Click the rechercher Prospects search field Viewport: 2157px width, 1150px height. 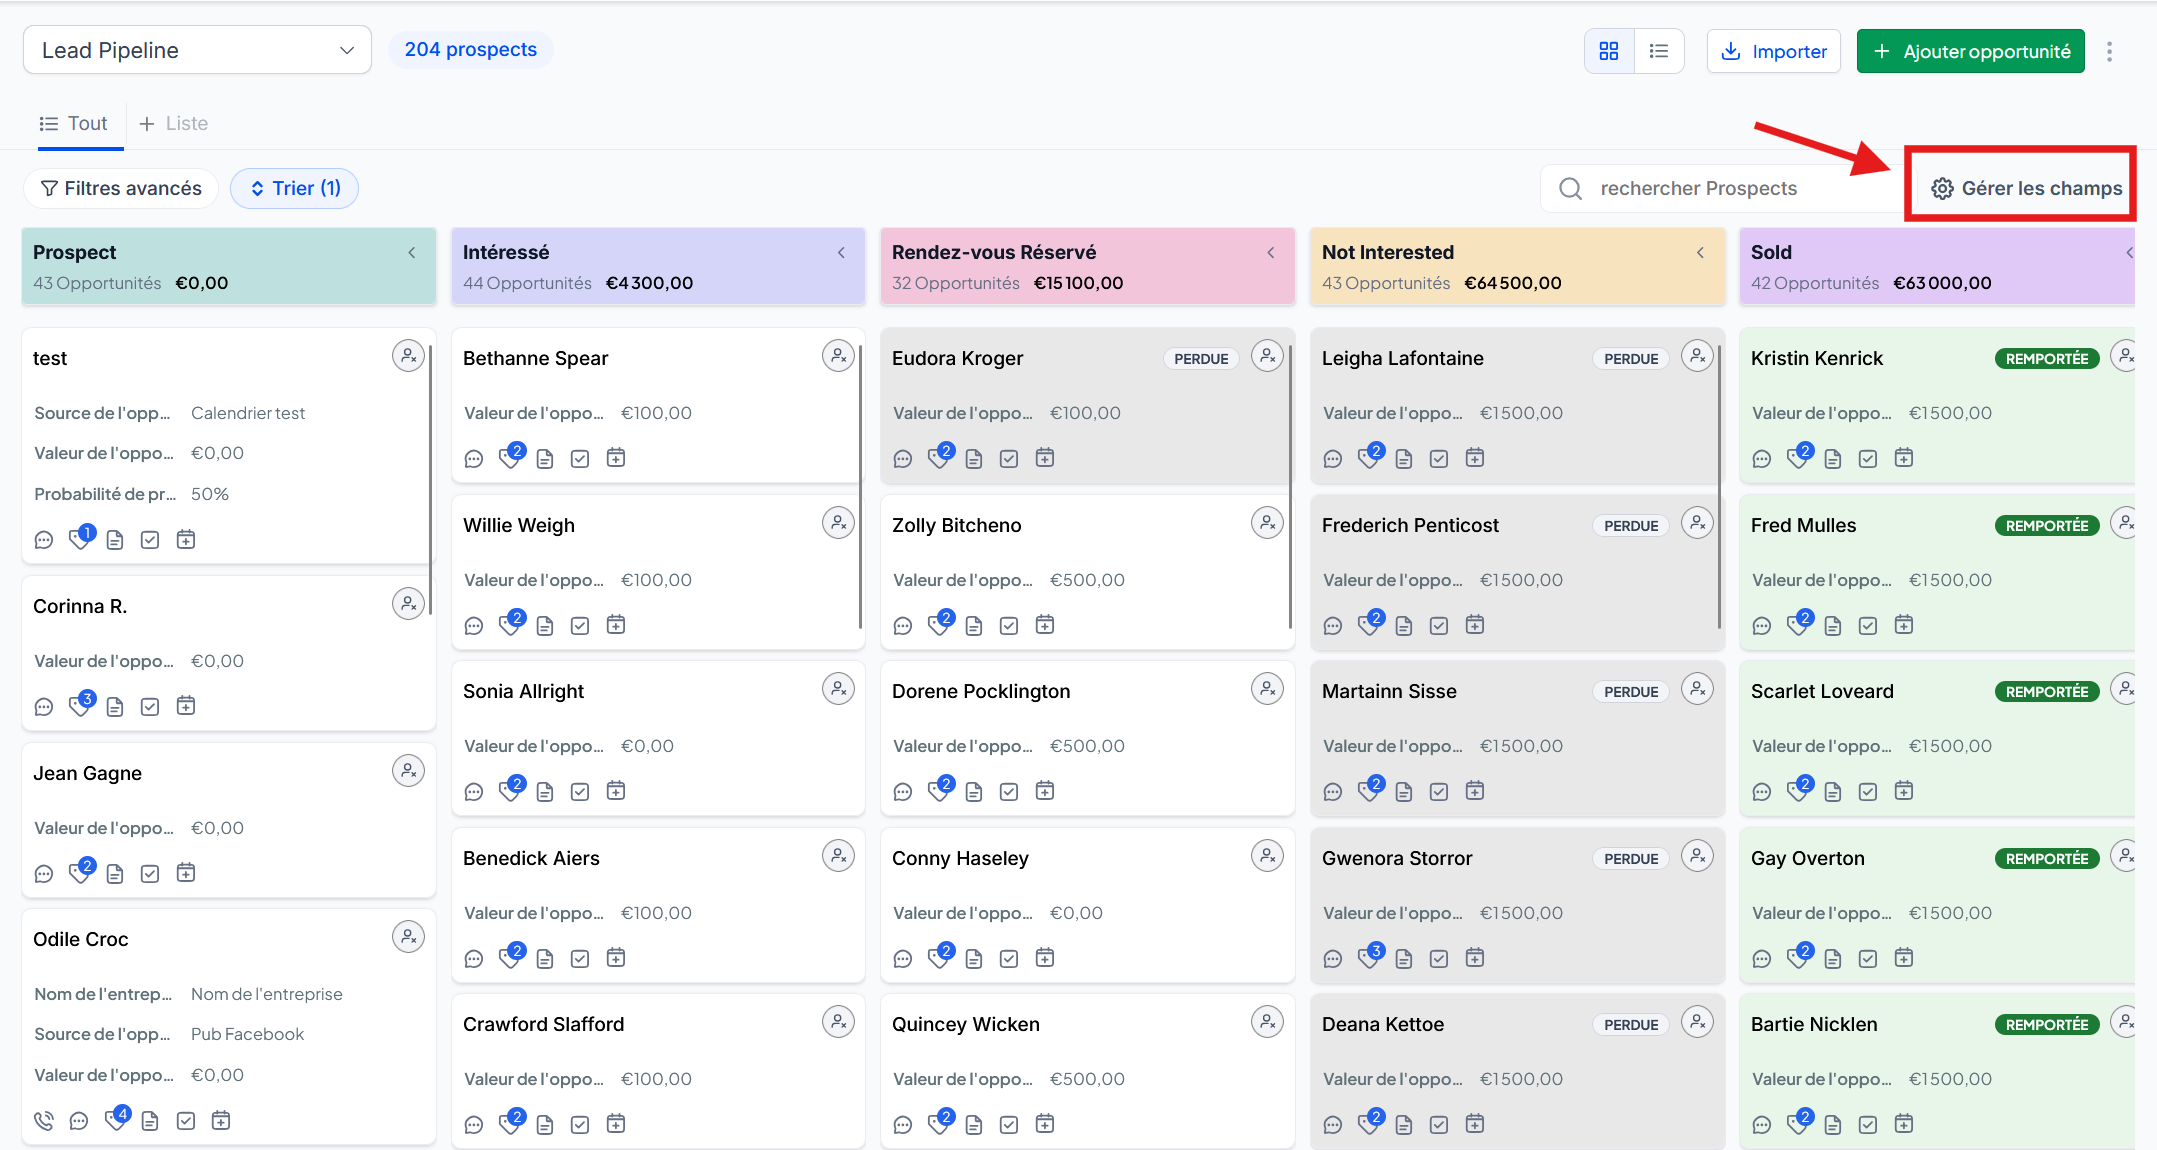(x=1722, y=189)
